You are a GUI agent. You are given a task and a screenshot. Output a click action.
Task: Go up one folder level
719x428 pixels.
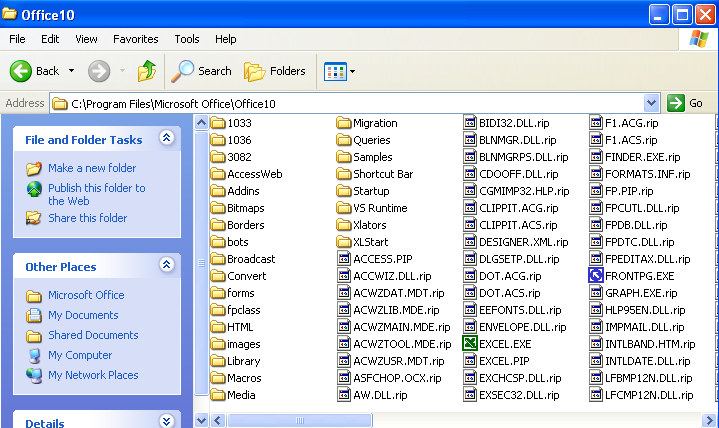[147, 71]
